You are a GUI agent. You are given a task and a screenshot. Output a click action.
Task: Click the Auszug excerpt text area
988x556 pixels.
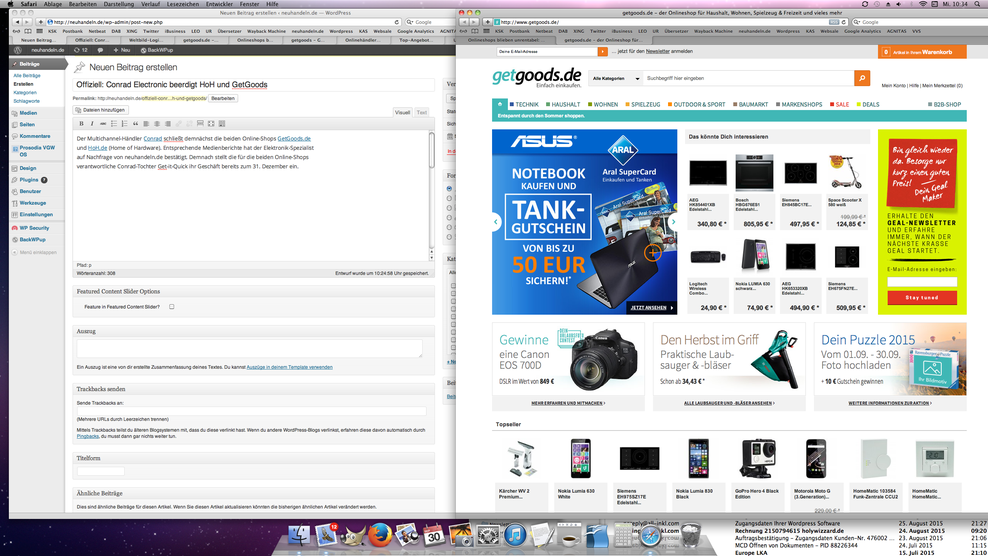click(250, 349)
